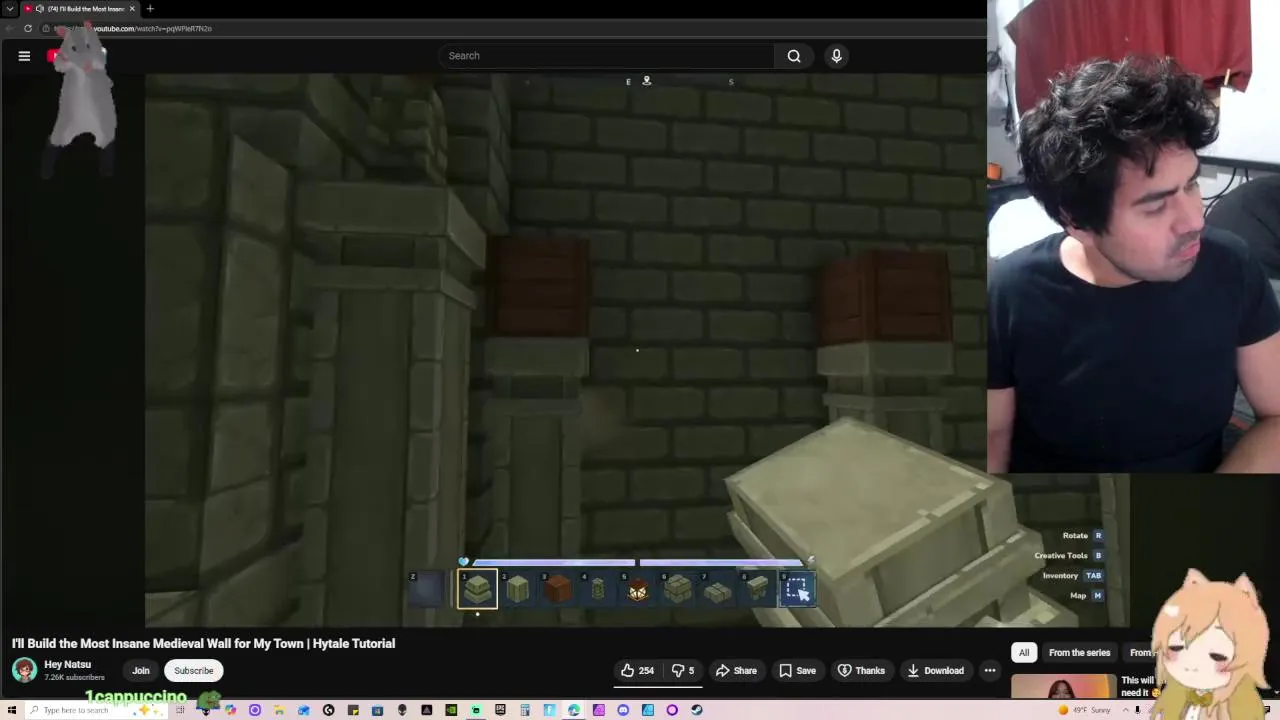Click the Thanks button
This screenshot has width=1280, height=720.
click(861, 671)
